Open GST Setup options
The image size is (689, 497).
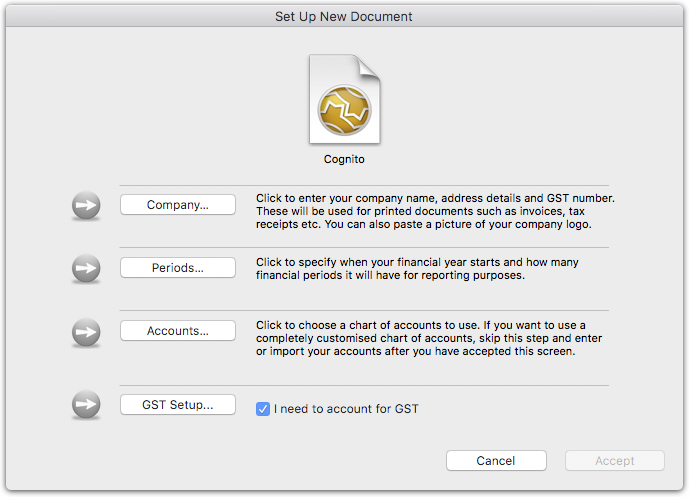tap(178, 404)
